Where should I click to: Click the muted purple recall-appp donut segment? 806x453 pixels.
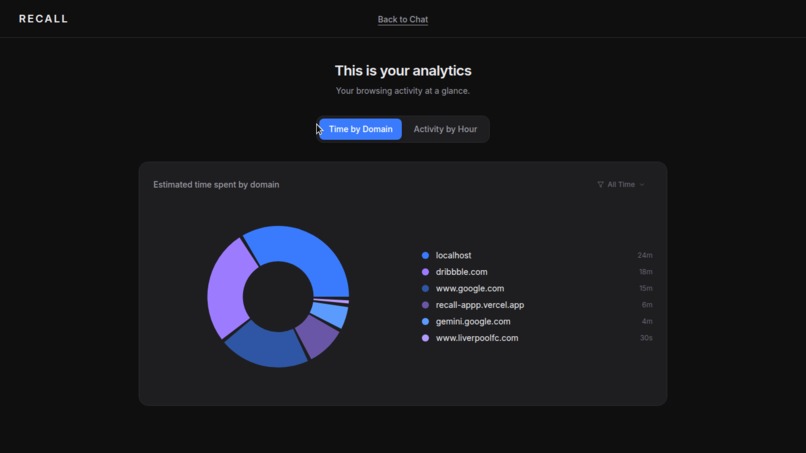pos(319,335)
